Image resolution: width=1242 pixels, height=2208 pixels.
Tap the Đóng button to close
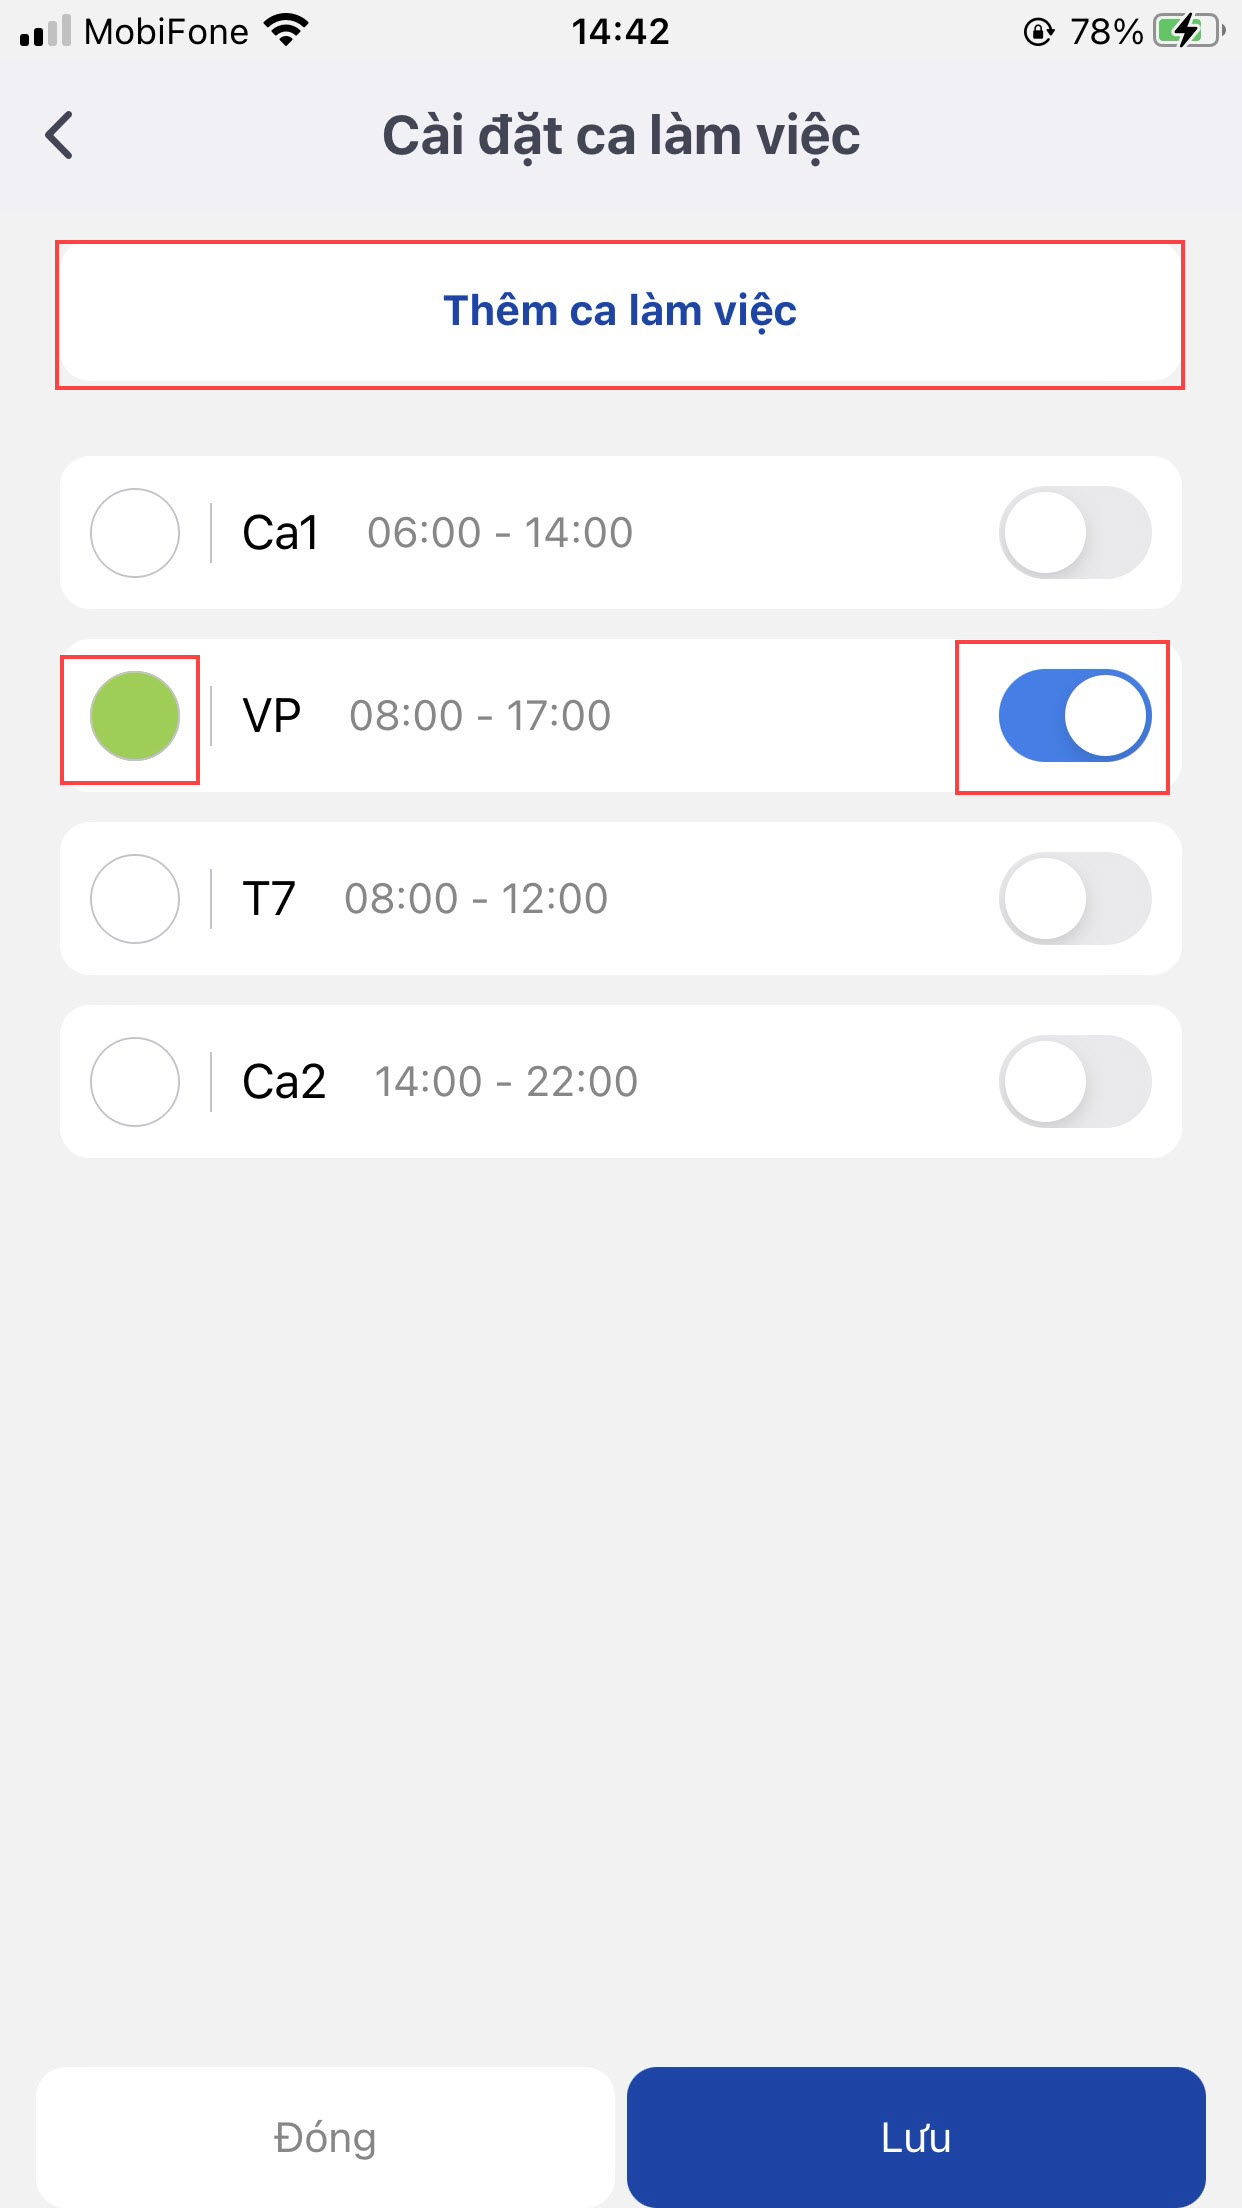pos(325,2137)
